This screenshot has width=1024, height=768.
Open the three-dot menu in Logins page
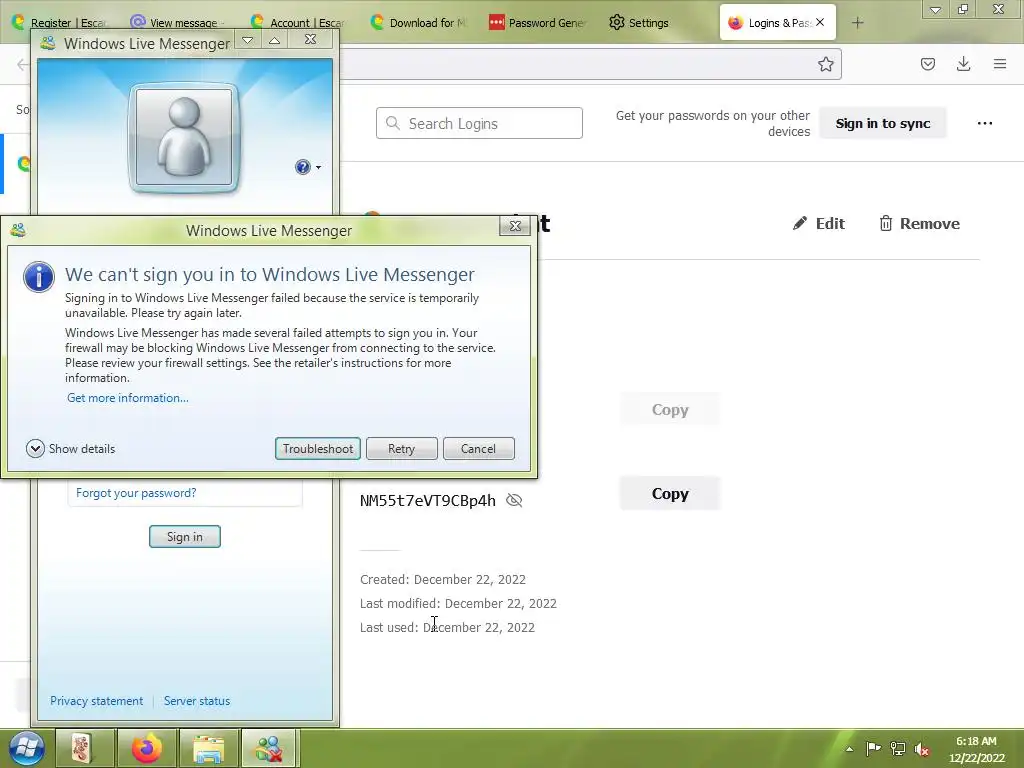point(985,123)
